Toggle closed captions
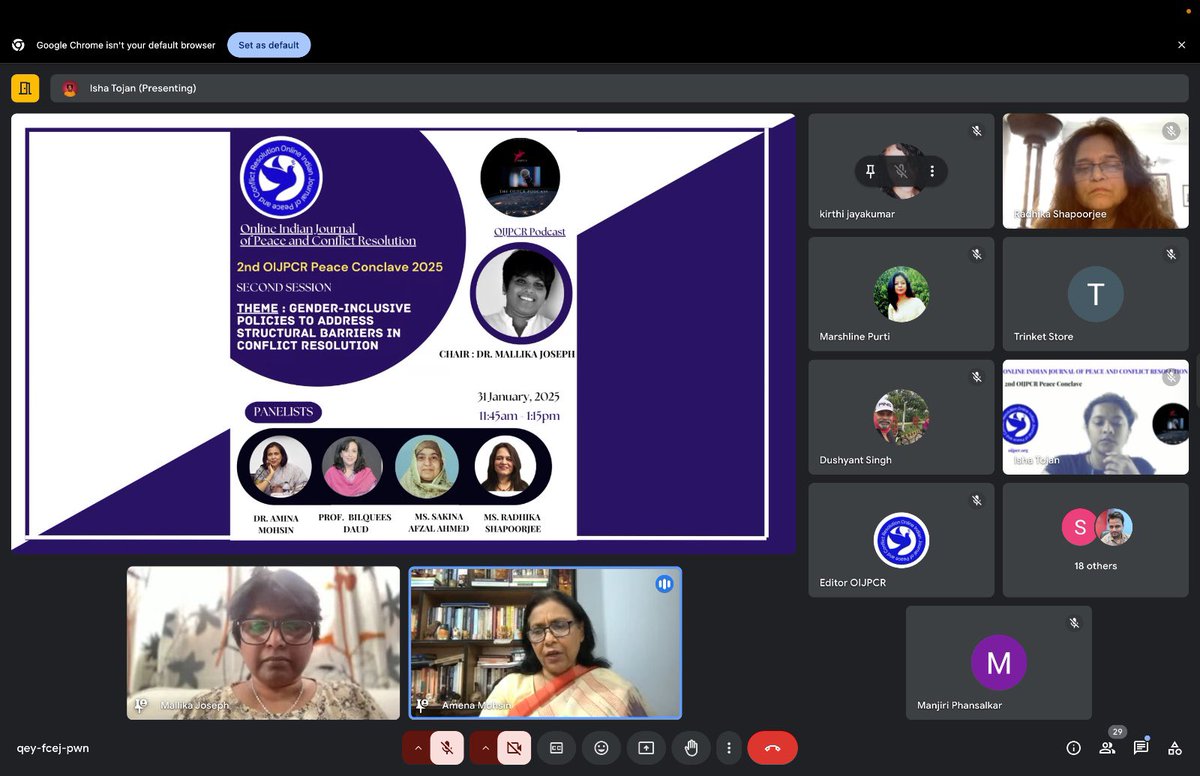The image size is (1200, 776). 556,748
